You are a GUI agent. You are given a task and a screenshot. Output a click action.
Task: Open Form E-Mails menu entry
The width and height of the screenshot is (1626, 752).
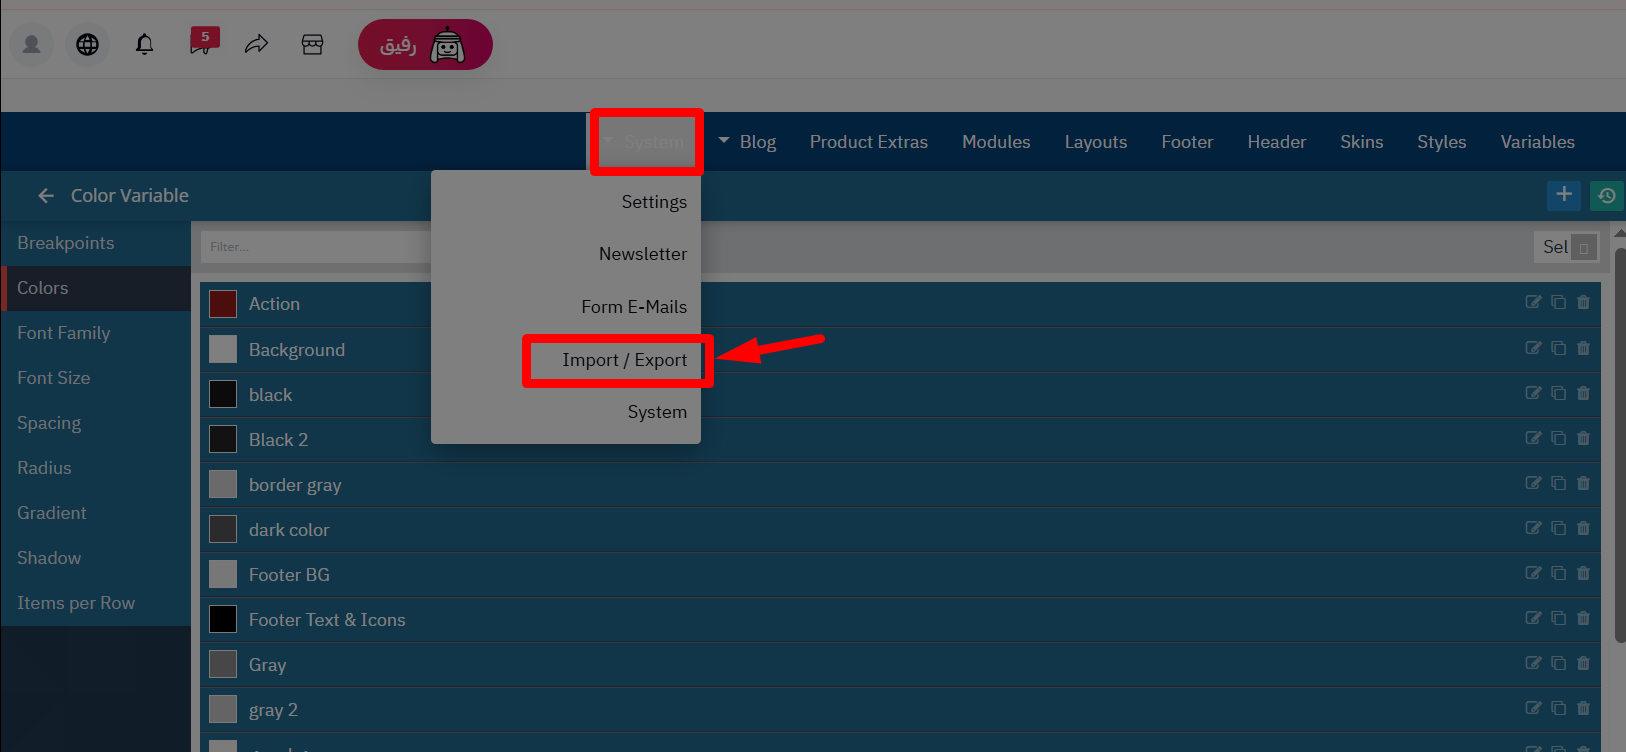(x=634, y=307)
